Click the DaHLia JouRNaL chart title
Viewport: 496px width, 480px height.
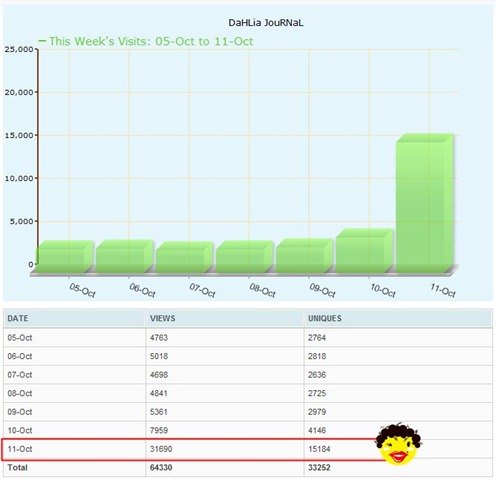click(x=266, y=23)
